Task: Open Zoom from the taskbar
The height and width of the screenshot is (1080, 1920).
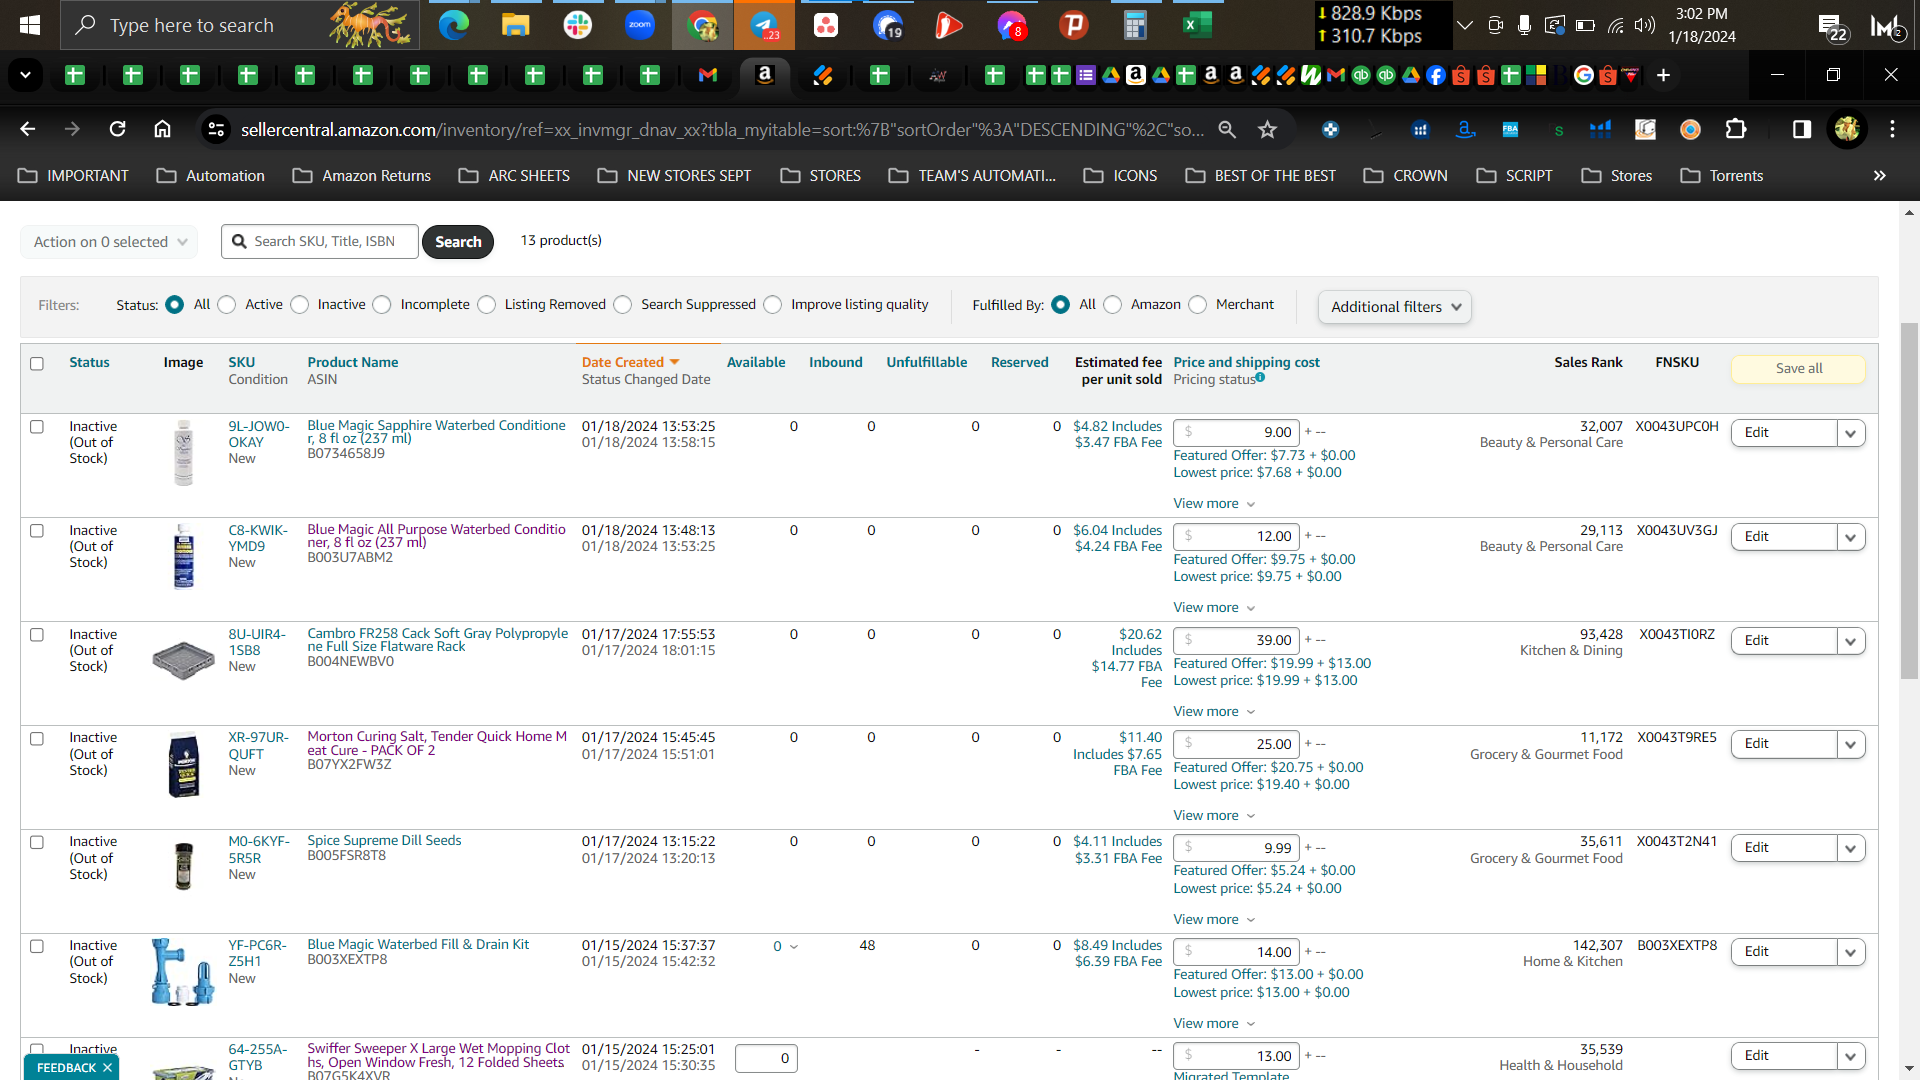Action: pyautogui.click(x=640, y=25)
